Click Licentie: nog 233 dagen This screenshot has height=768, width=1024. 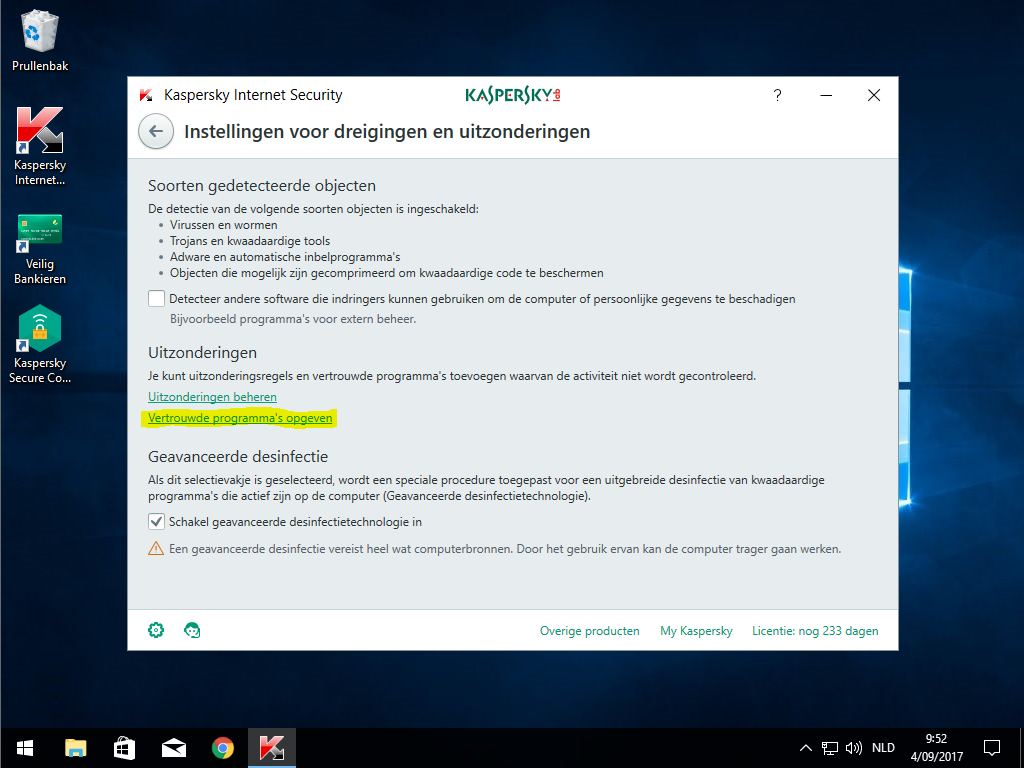click(815, 631)
